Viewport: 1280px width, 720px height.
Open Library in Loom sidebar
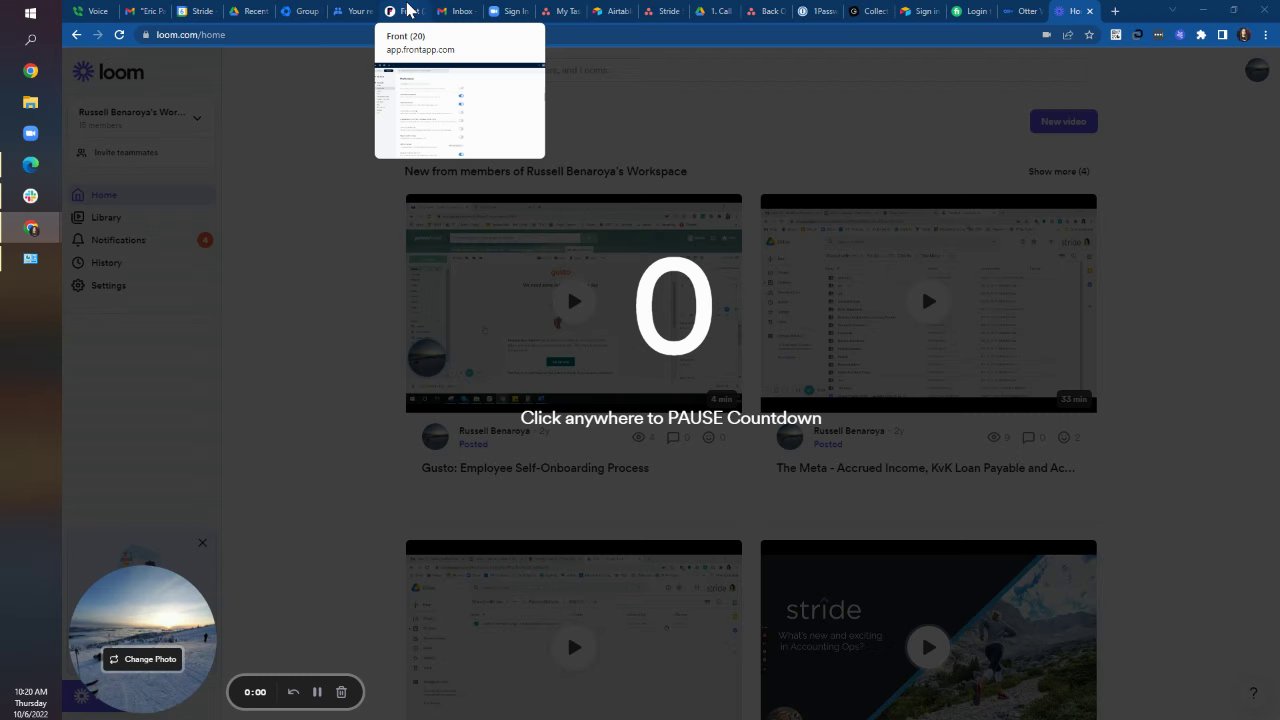143,217
